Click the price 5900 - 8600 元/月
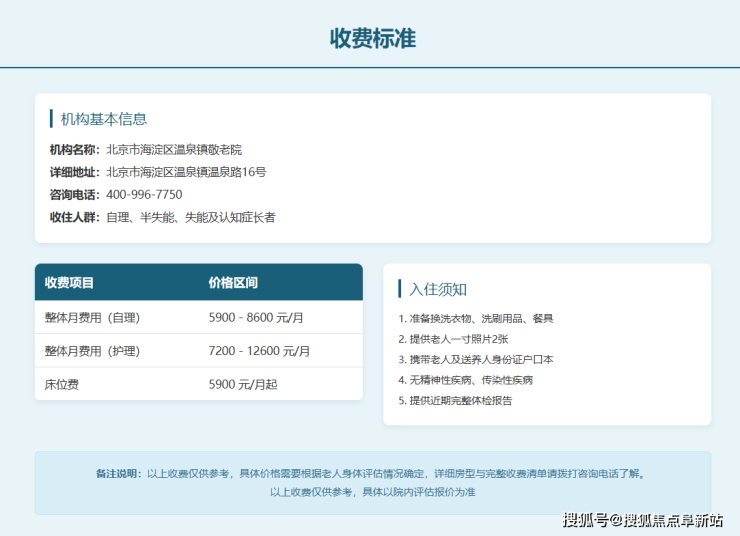740x536 pixels. [256, 318]
